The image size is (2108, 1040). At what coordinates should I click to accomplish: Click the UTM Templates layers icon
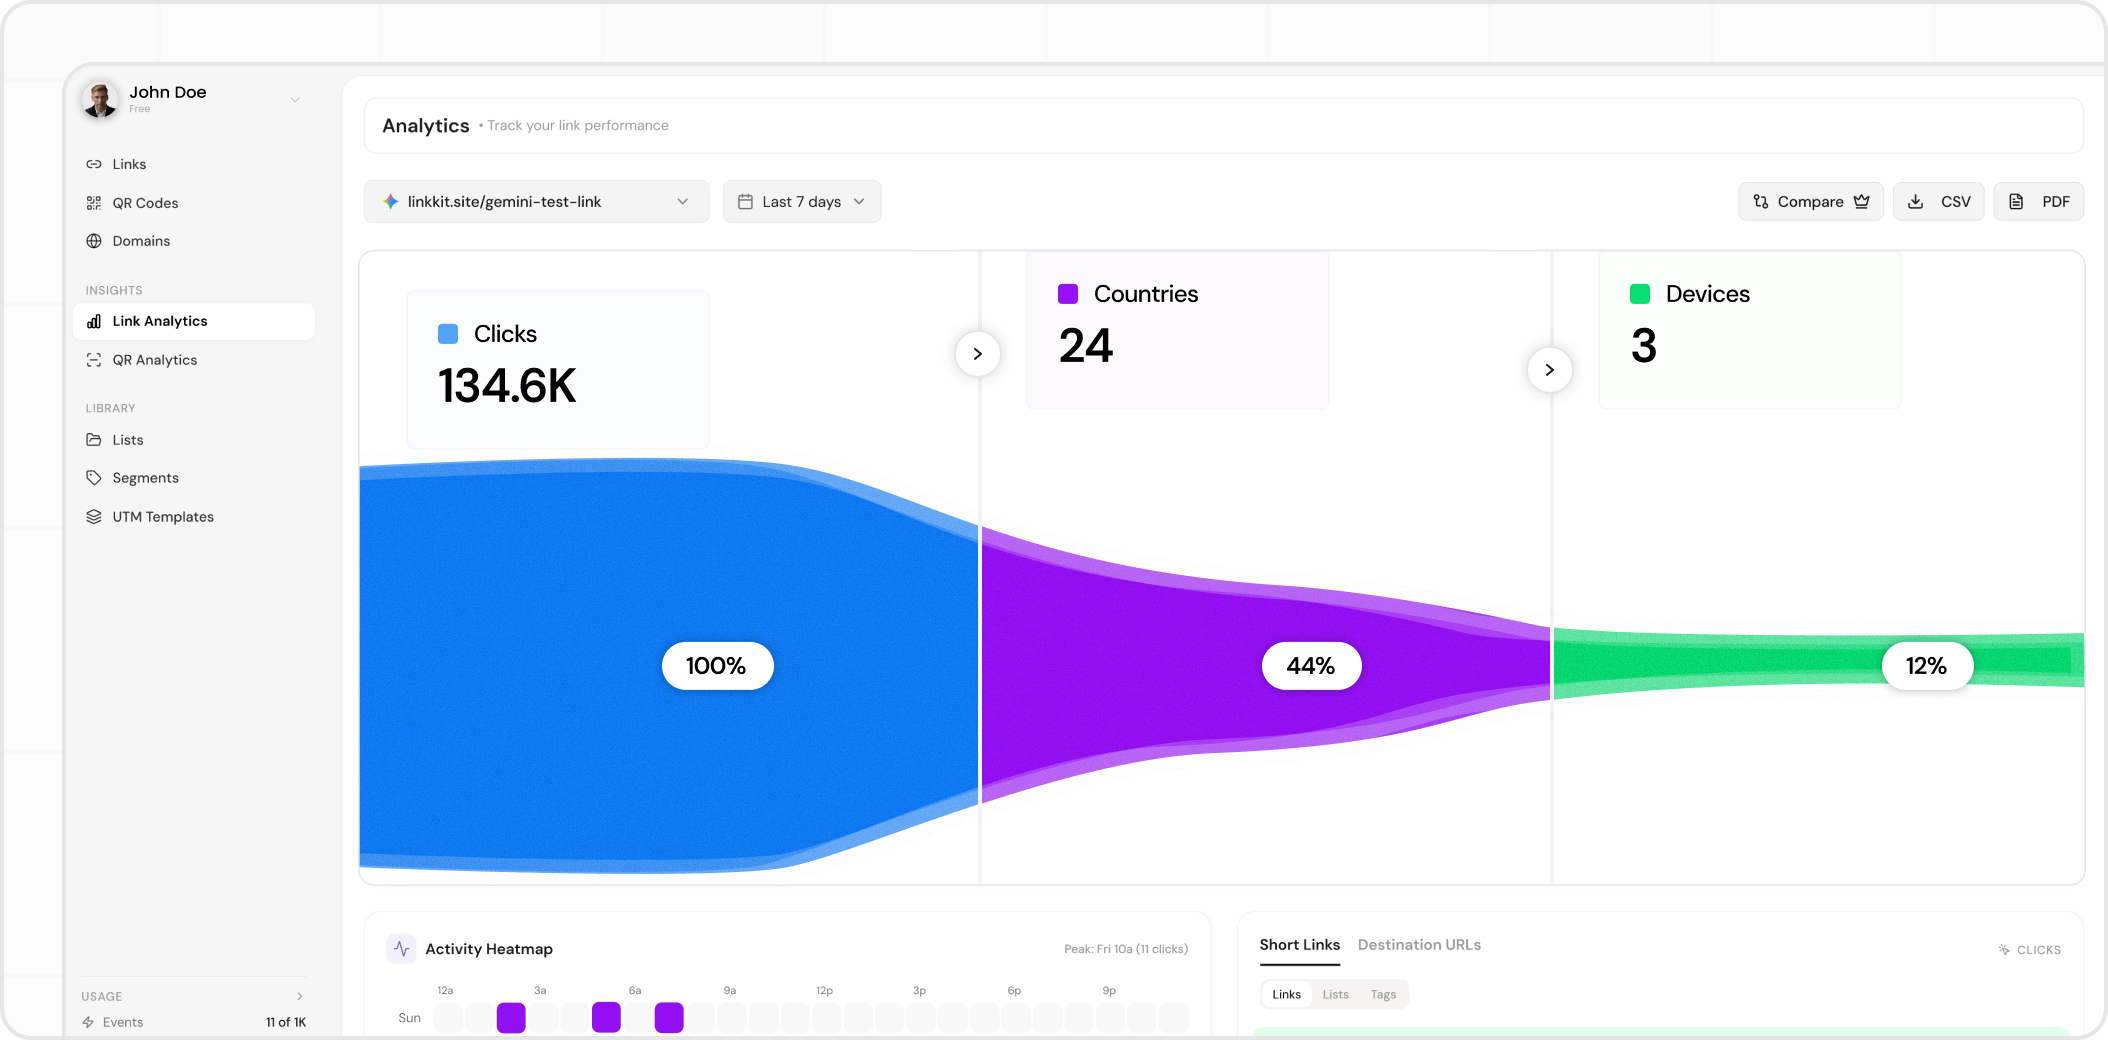pyautogui.click(x=94, y=517)
